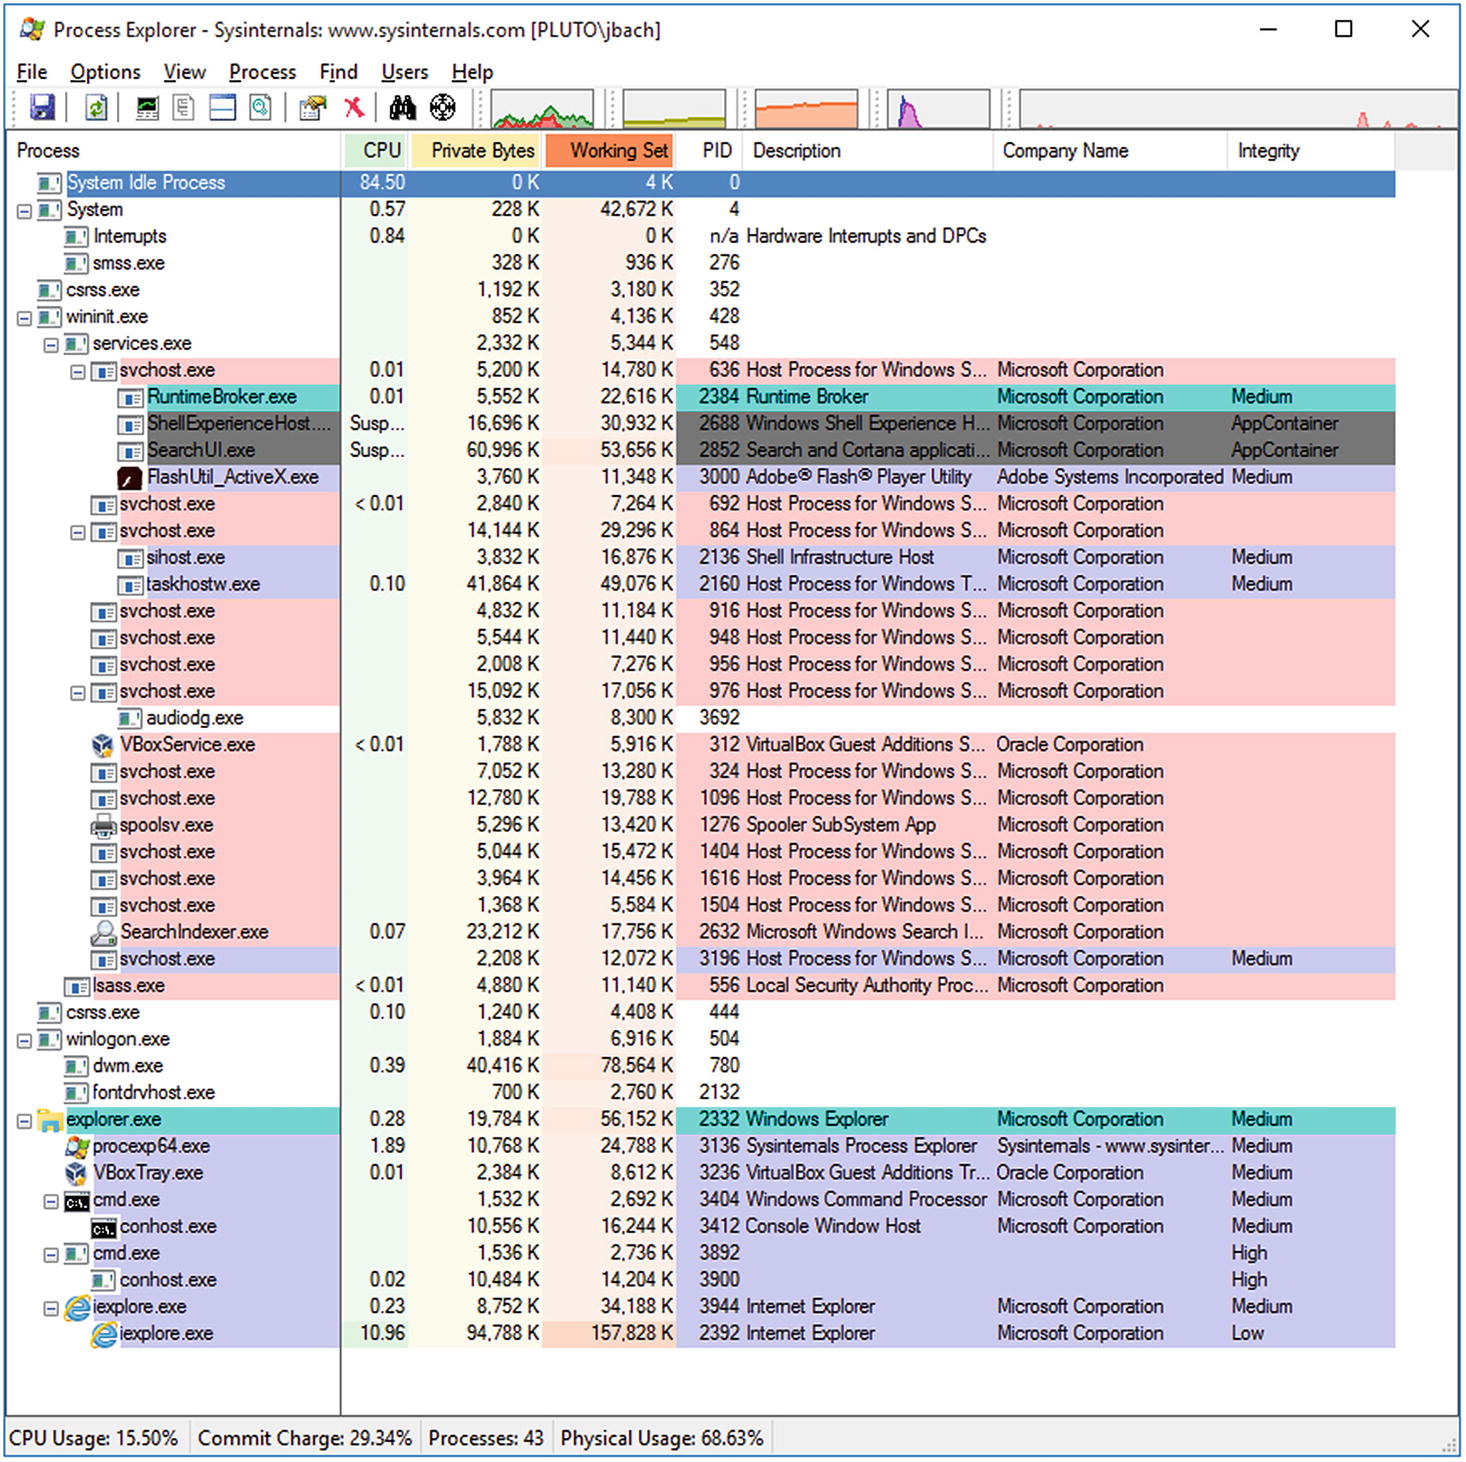Click the VBoxTray.exe icon
This screenshot has height=1462, width=1466.
(77, 1174)
